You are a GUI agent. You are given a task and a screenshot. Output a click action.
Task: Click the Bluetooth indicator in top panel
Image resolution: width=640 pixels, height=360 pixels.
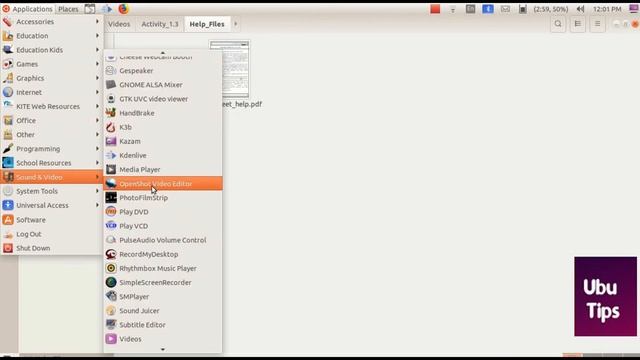coord(488,9)
